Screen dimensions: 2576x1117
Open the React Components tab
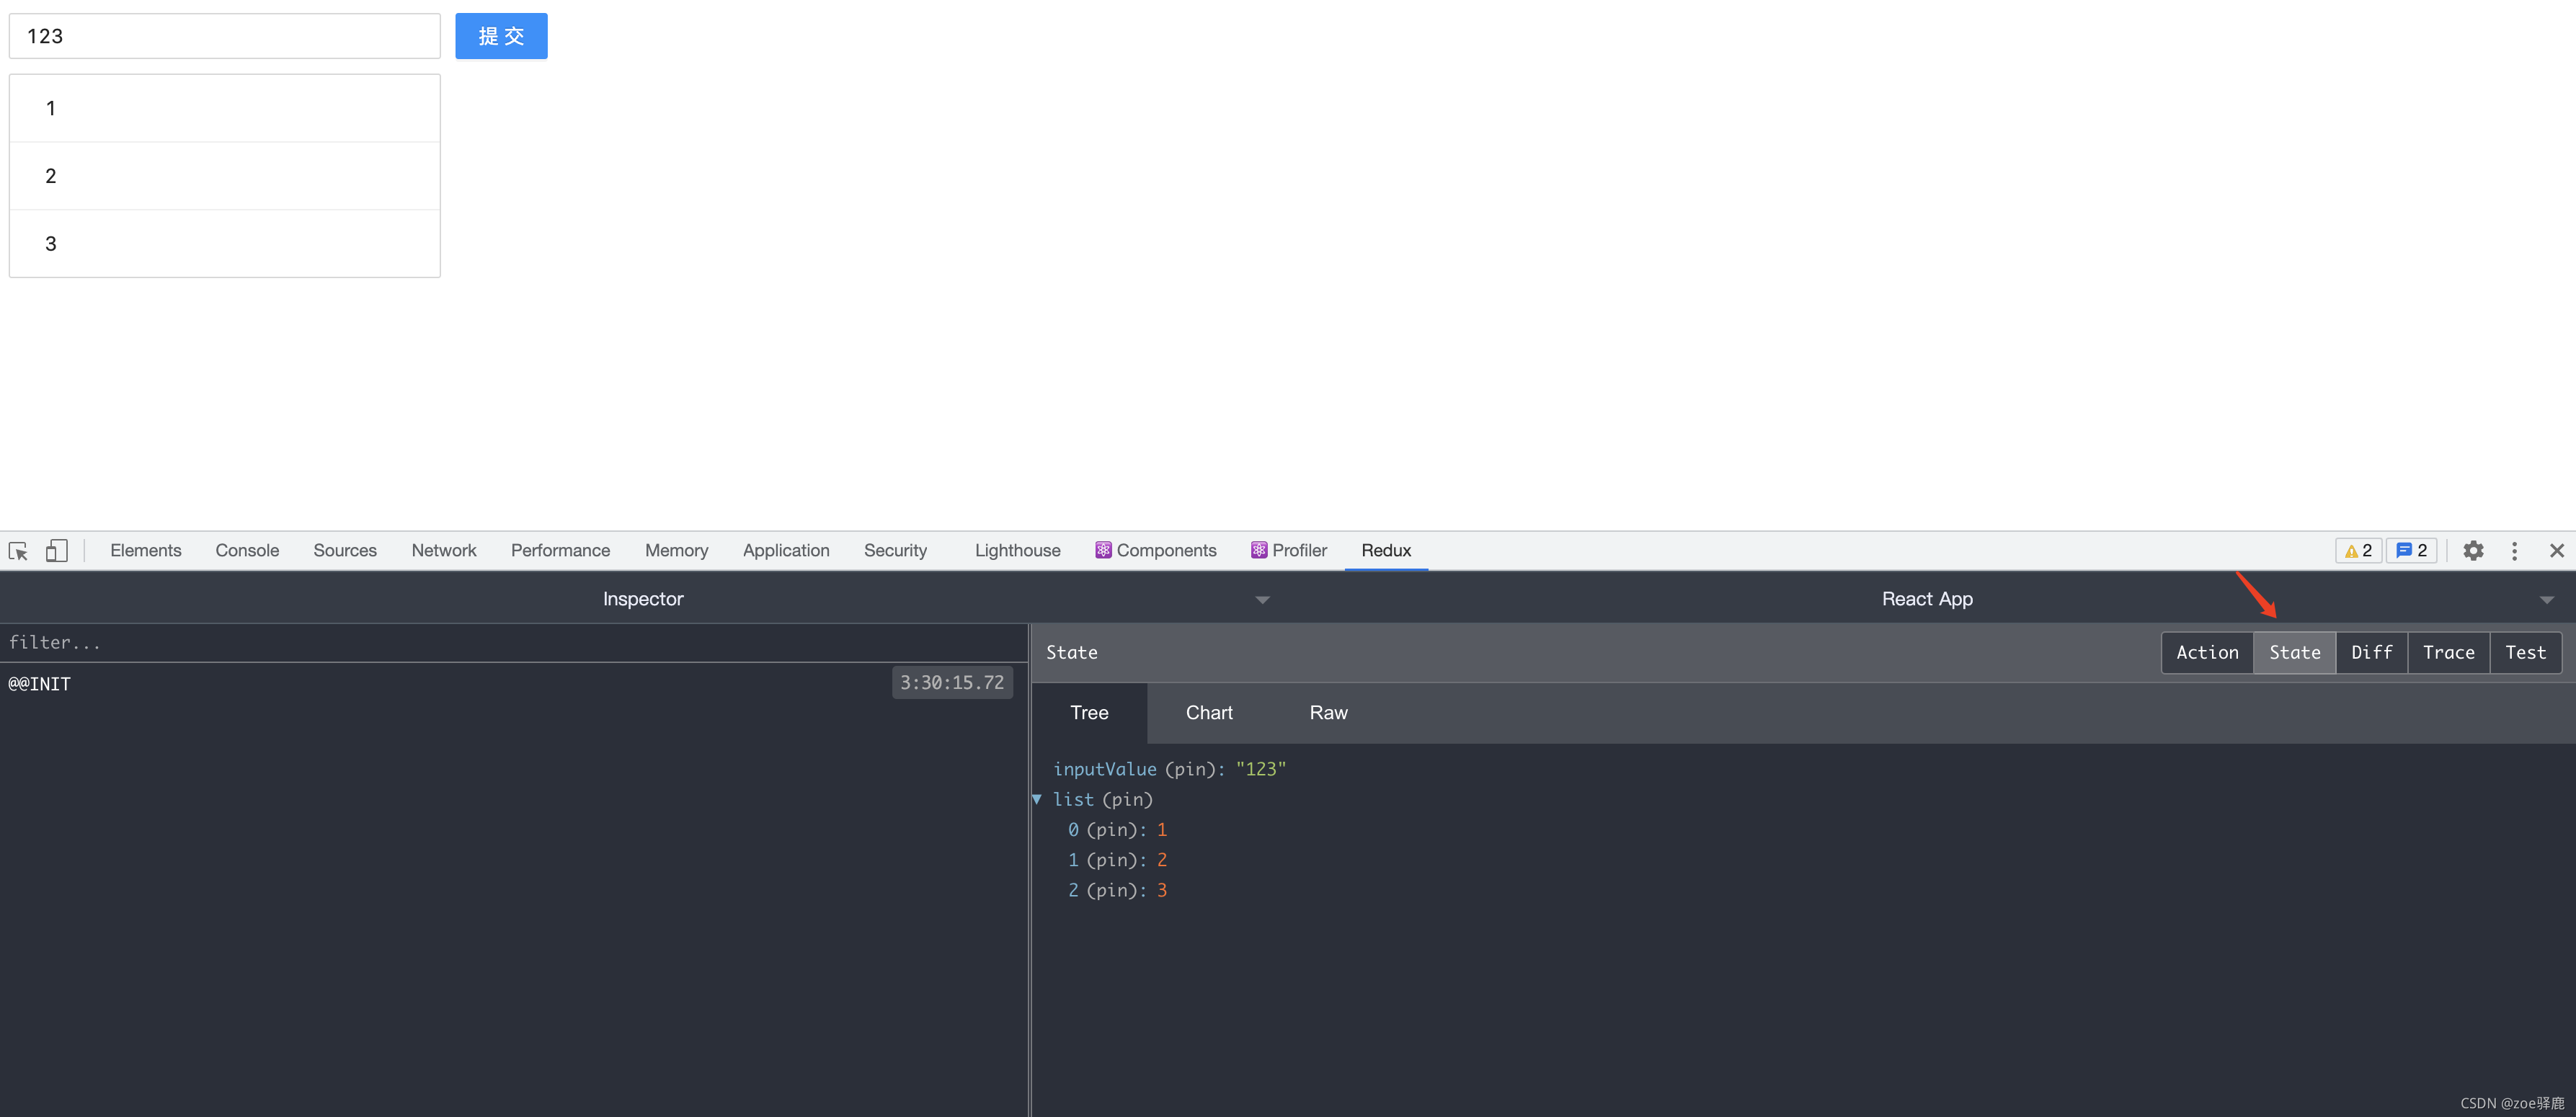tap(1155, 551)
